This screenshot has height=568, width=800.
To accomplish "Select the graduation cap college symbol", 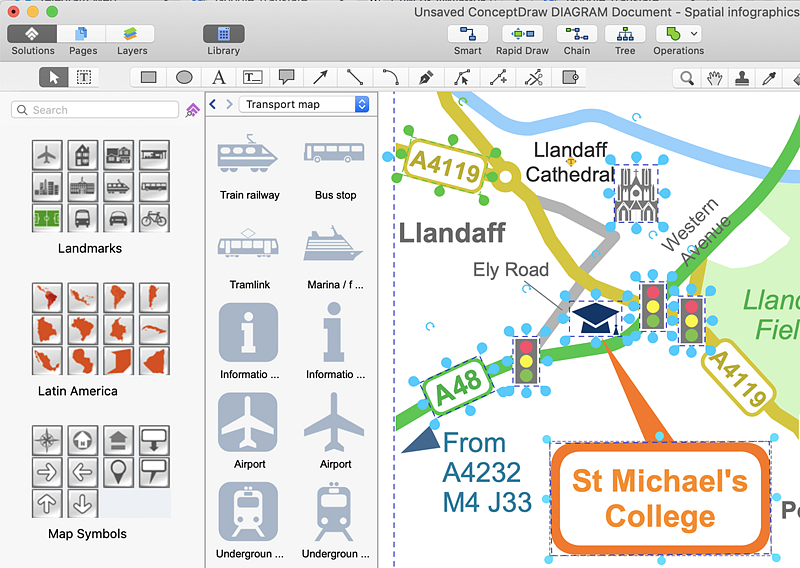I will [595, 318].
